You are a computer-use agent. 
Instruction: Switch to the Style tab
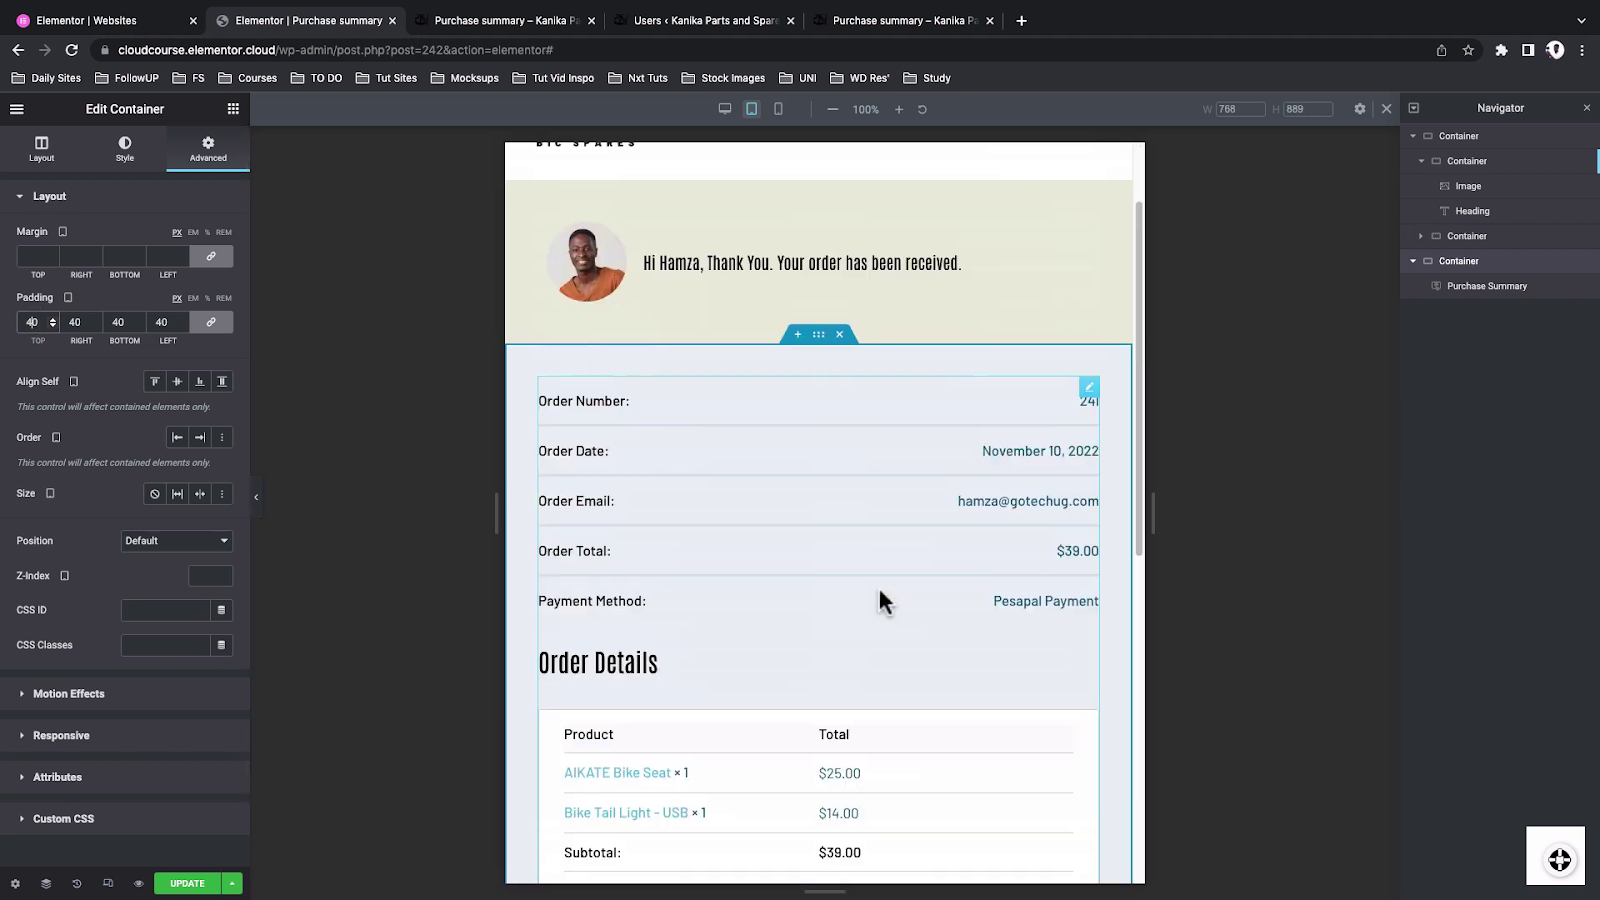pyautogui.click(x=125, y=149)
